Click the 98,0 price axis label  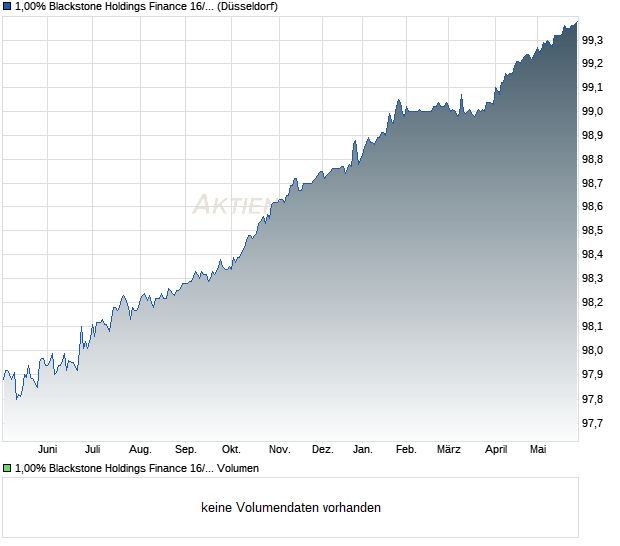point(592,350)
